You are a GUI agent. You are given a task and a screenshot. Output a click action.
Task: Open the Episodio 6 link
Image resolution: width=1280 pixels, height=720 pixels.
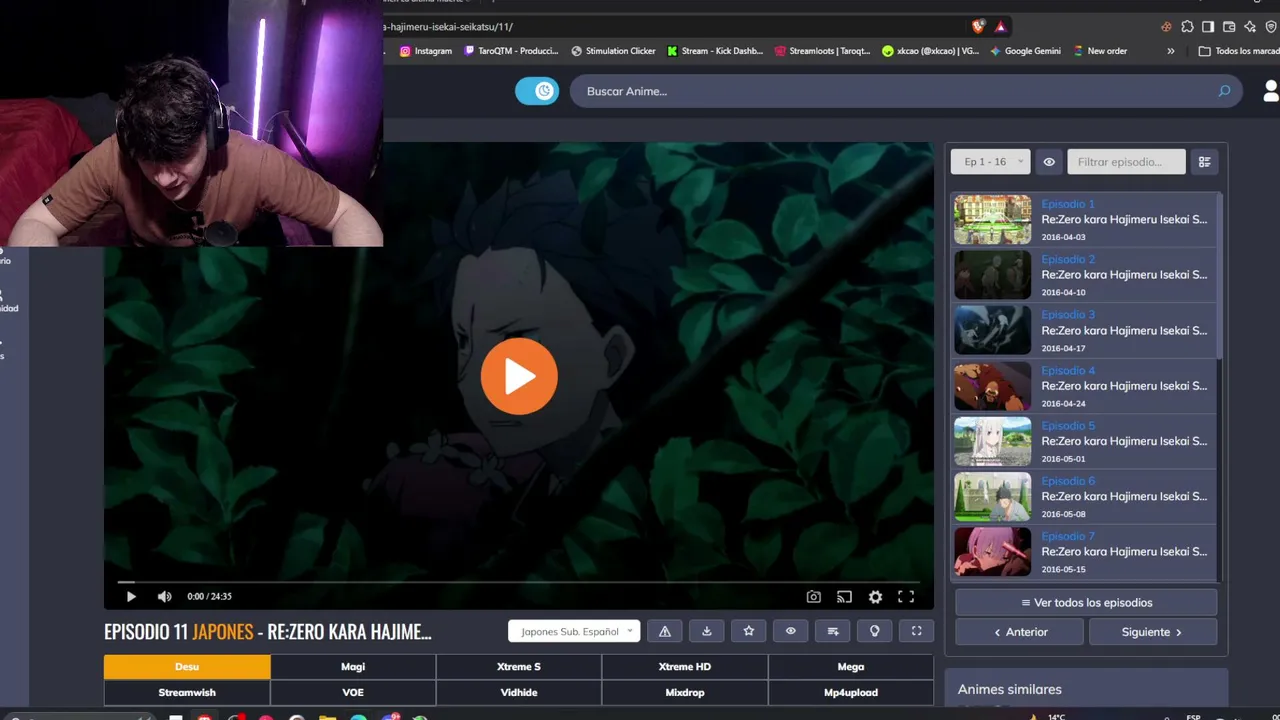1068,481
